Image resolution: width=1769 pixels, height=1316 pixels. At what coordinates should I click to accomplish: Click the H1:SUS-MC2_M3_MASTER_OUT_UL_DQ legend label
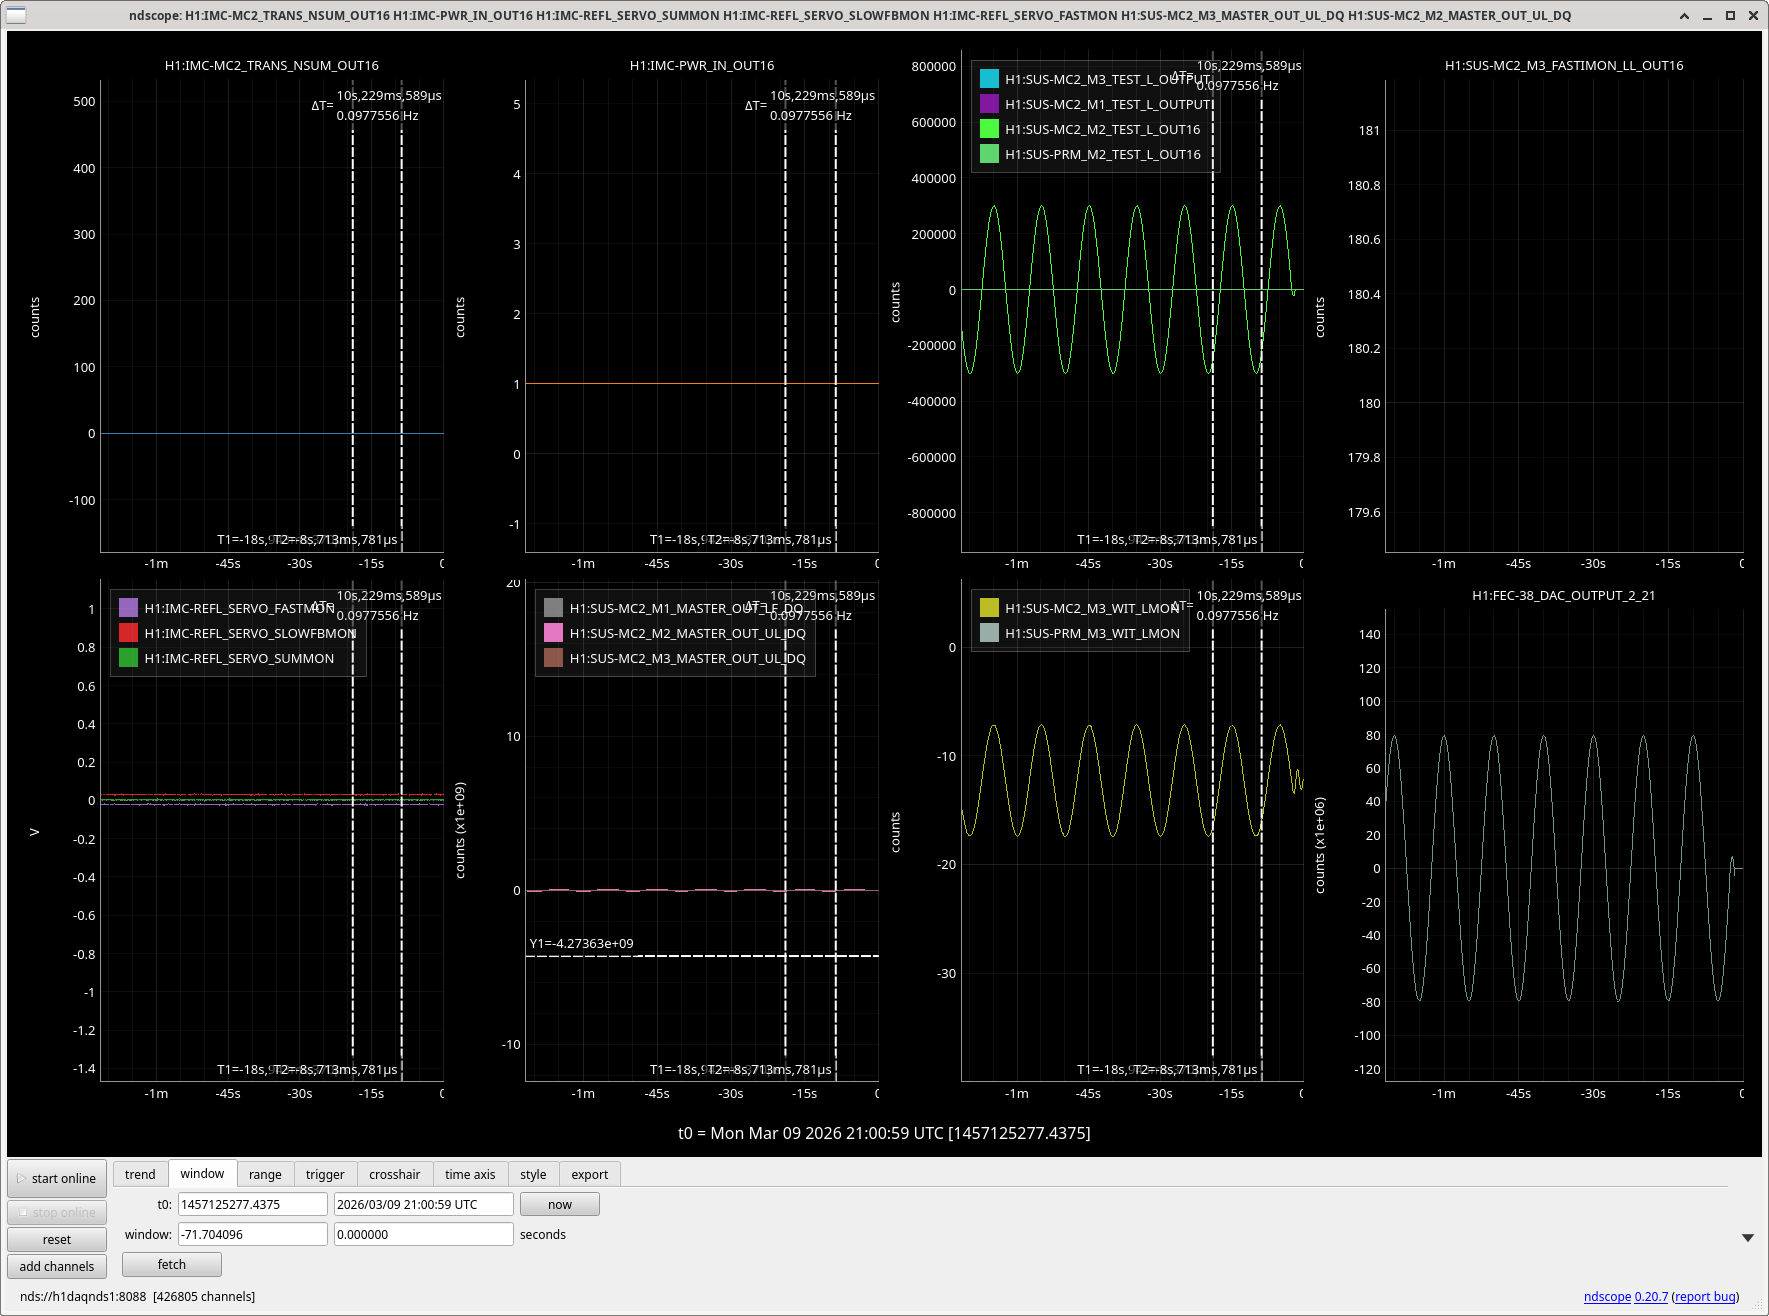[x=688, y=659]
